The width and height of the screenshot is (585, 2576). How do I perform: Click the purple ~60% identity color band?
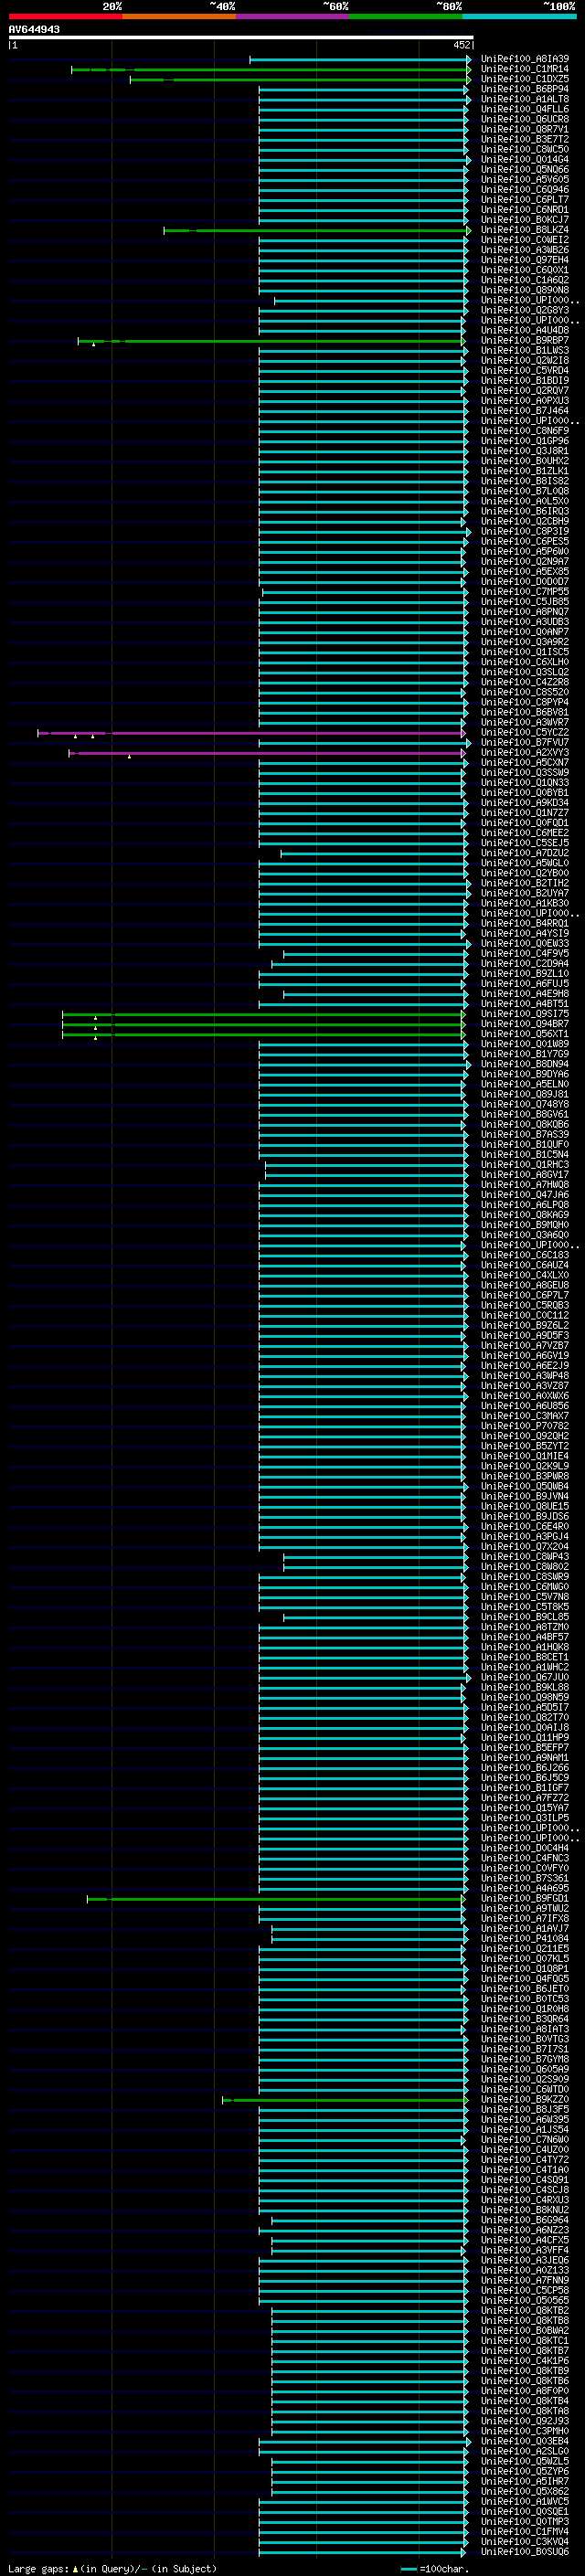click(x=292, y=16)
